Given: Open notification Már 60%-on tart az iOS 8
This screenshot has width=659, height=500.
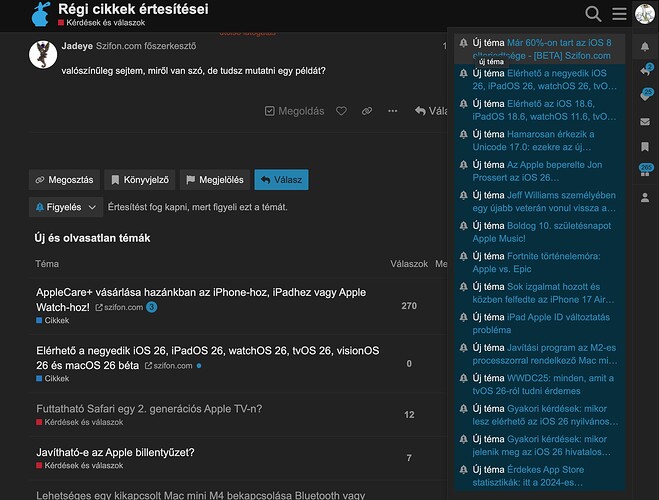Looking at the screenshot, I should 540,49.
